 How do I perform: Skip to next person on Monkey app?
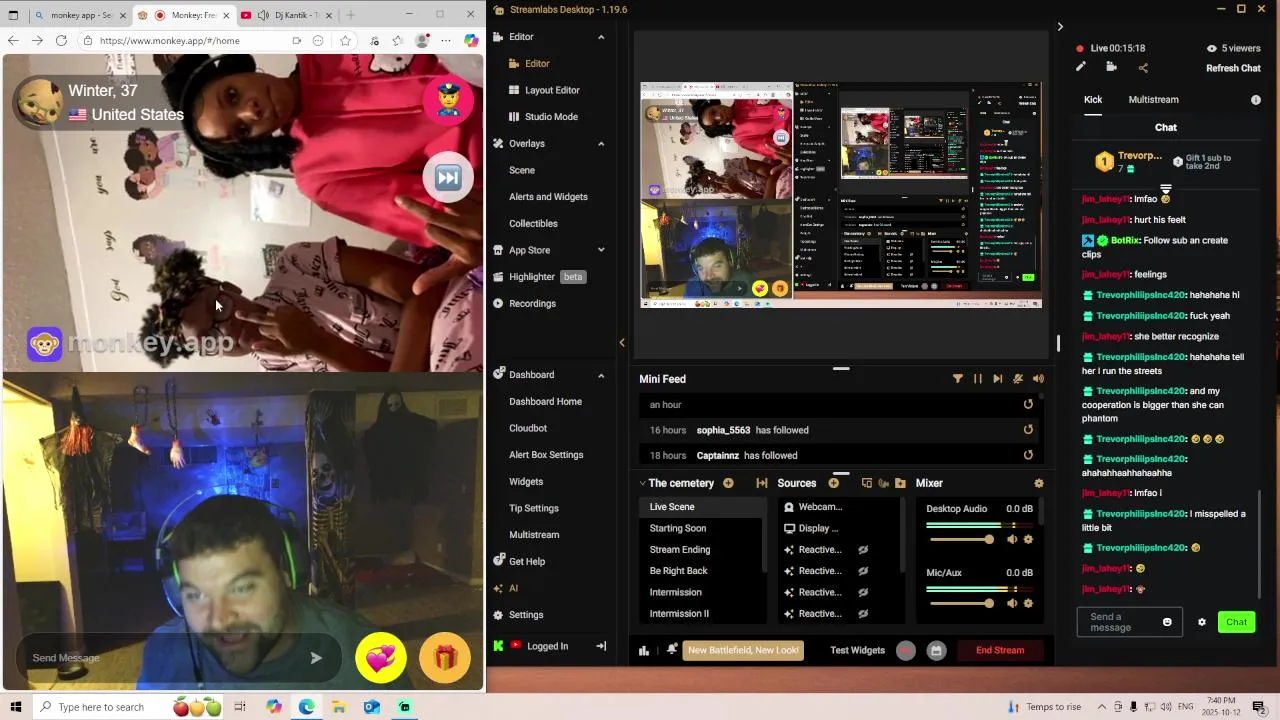pos(448,179)
